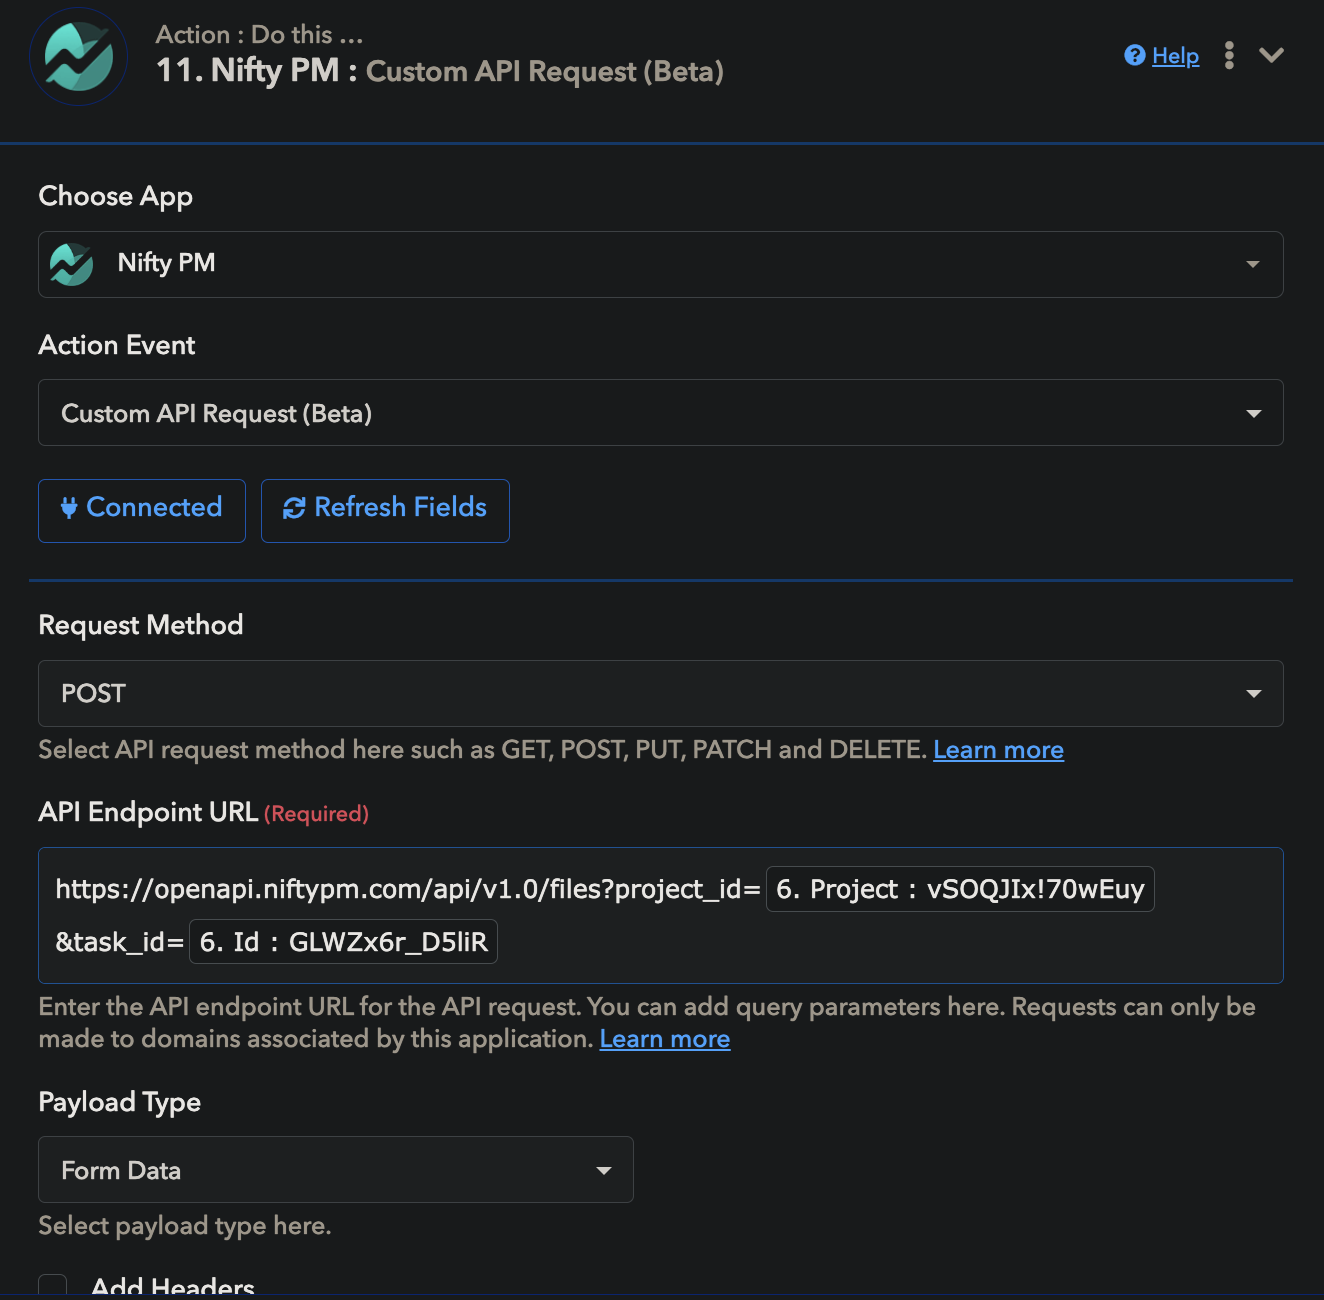The height and width of the screenshot is (1300, 1324).
Task: Open the three-dot options menu
Action: (1229, 55)
